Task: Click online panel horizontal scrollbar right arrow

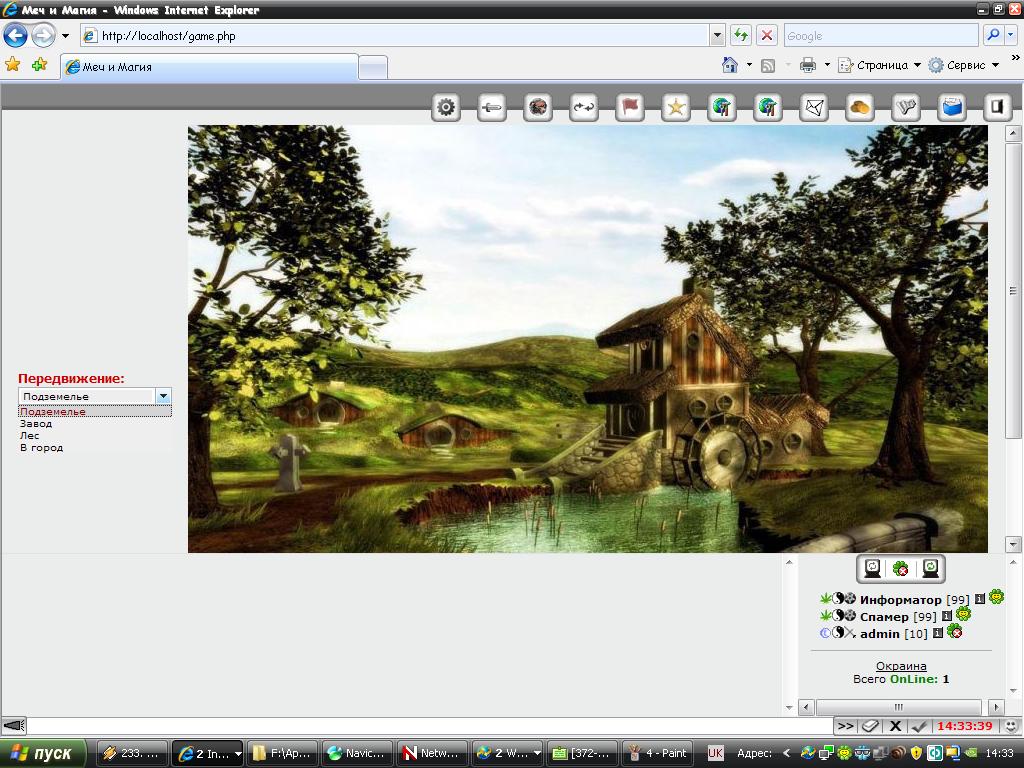Action: coord(996,707)
